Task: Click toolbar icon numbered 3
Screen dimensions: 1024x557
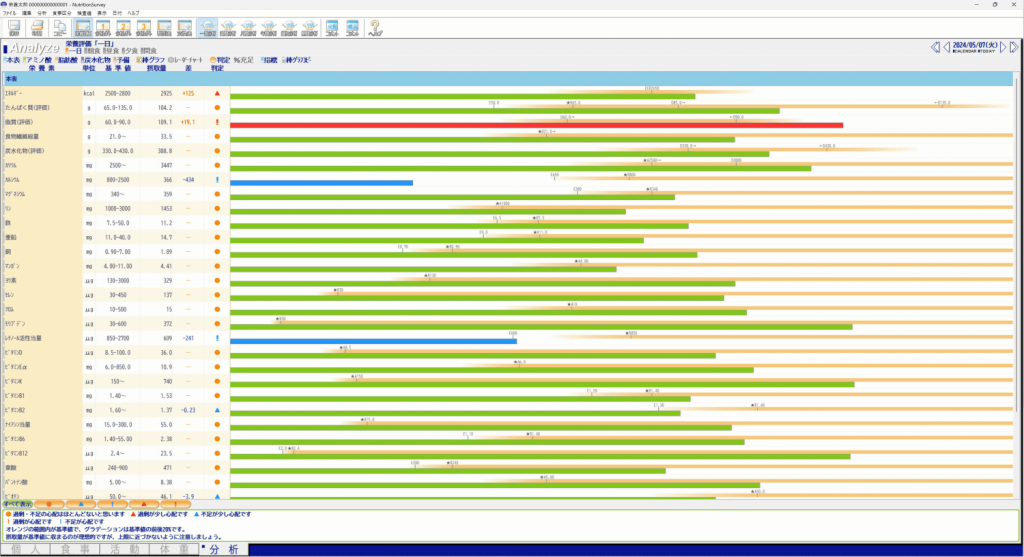Action: [x=144, y=27]
